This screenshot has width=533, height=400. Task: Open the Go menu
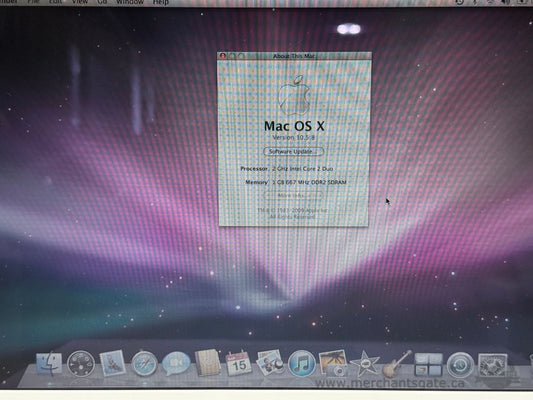click(x=102, y=2)
